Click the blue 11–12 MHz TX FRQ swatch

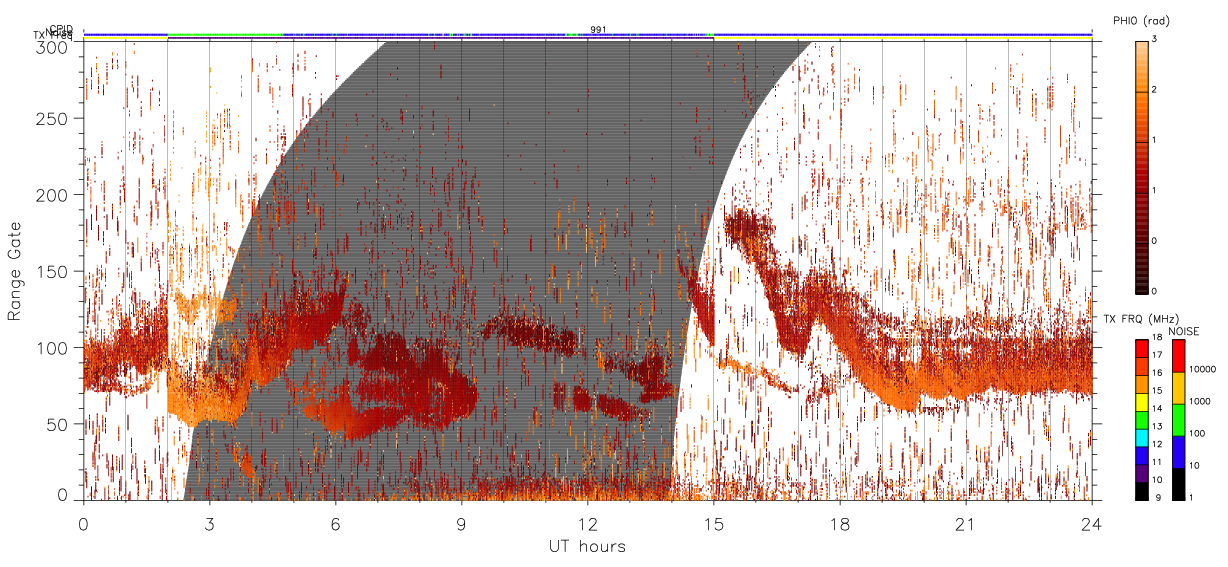(1142, 455)
